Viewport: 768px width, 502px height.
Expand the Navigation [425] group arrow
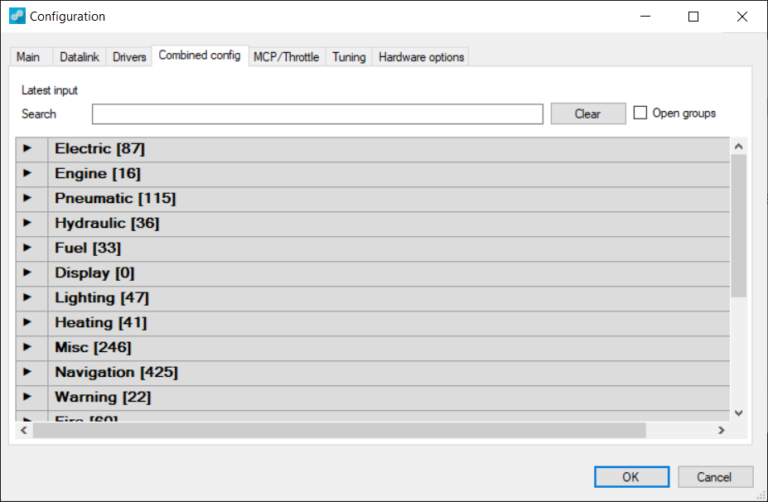point(28,372)
